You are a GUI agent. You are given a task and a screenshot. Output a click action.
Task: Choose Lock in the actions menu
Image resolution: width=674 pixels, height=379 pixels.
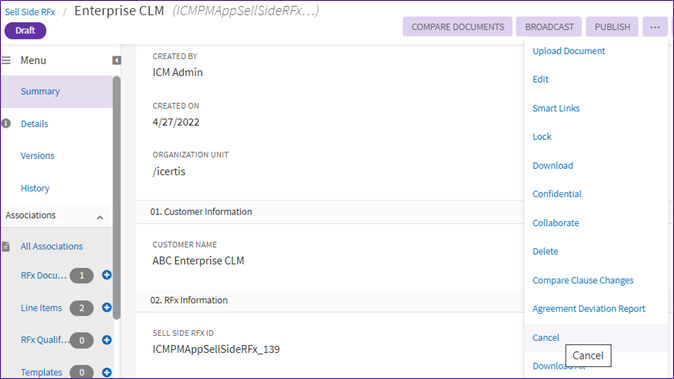pyautogui.click(x=542, y=137)
